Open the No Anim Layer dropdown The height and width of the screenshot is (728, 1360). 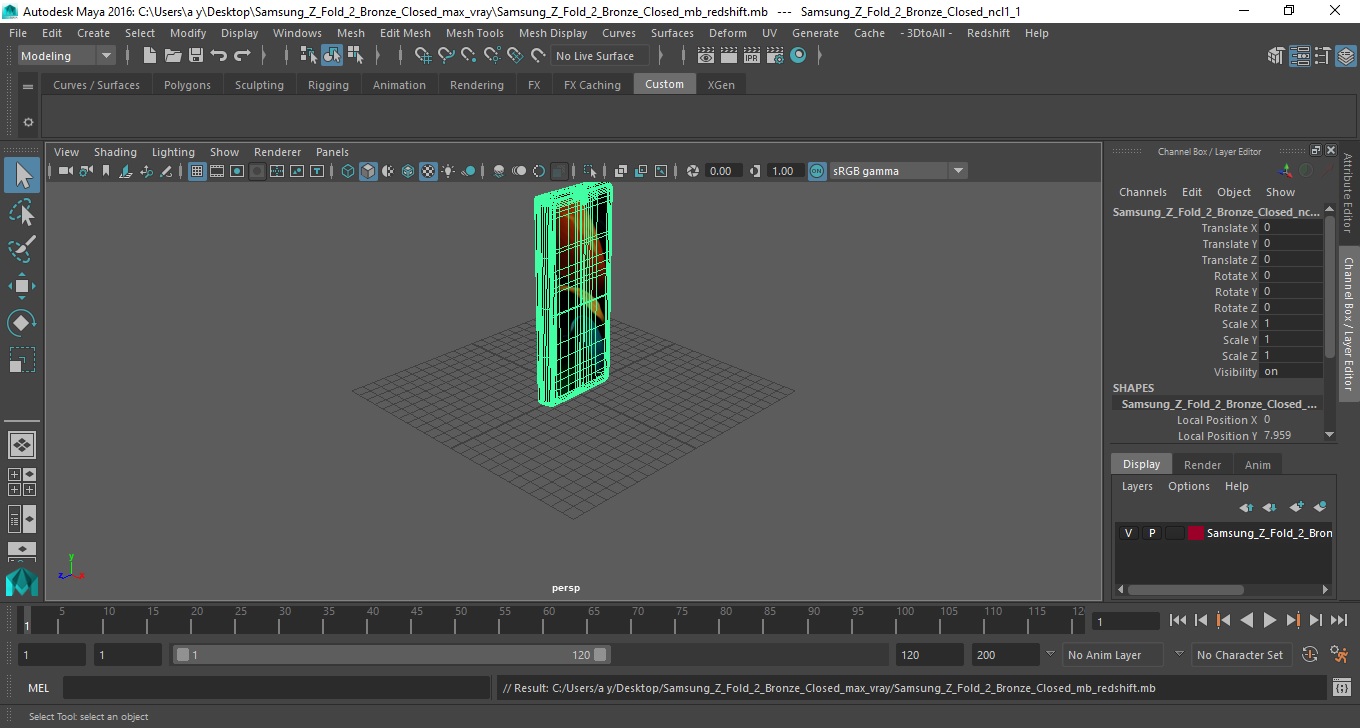(x=1113, y=655)
